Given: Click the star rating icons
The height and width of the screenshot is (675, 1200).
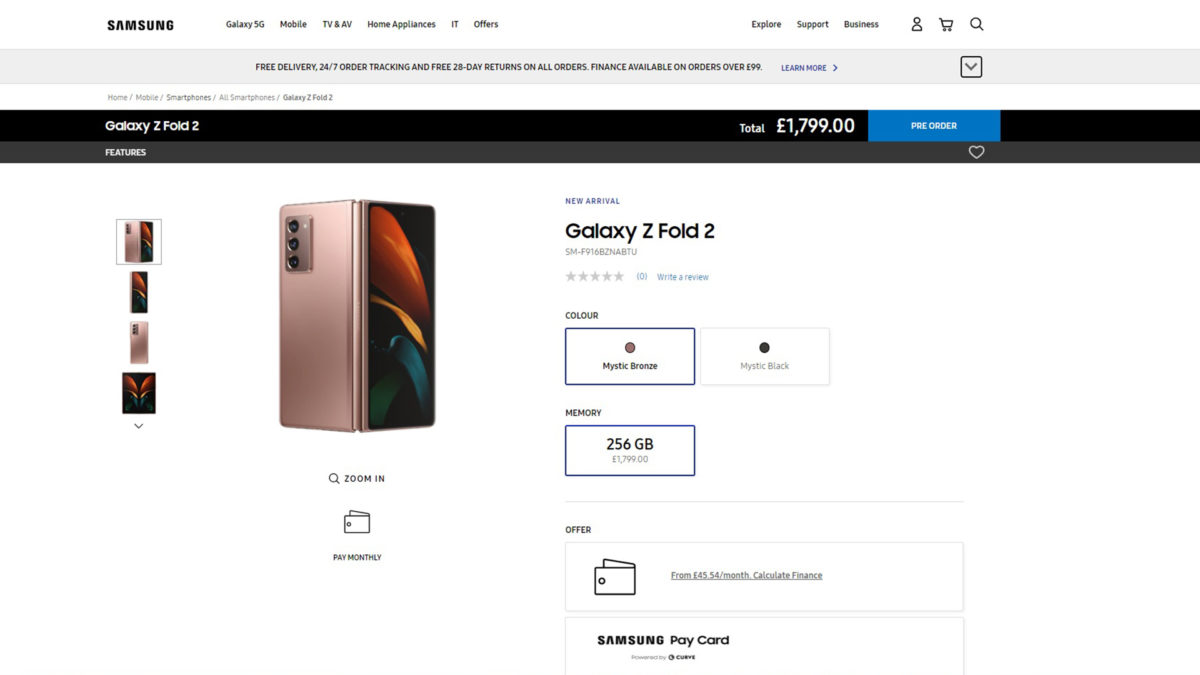Looking at the screenshot, I should click(x=594, y=277).
